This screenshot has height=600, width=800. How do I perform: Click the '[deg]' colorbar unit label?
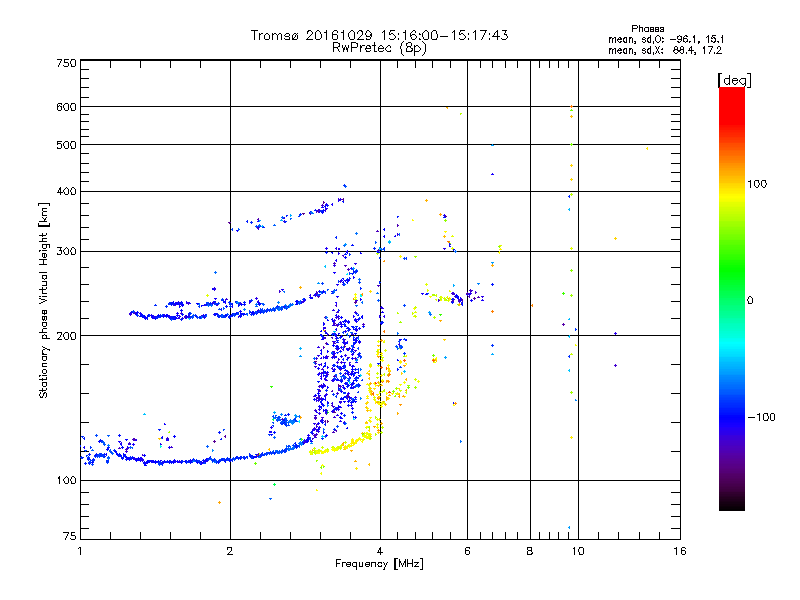[x=734, y=80]
